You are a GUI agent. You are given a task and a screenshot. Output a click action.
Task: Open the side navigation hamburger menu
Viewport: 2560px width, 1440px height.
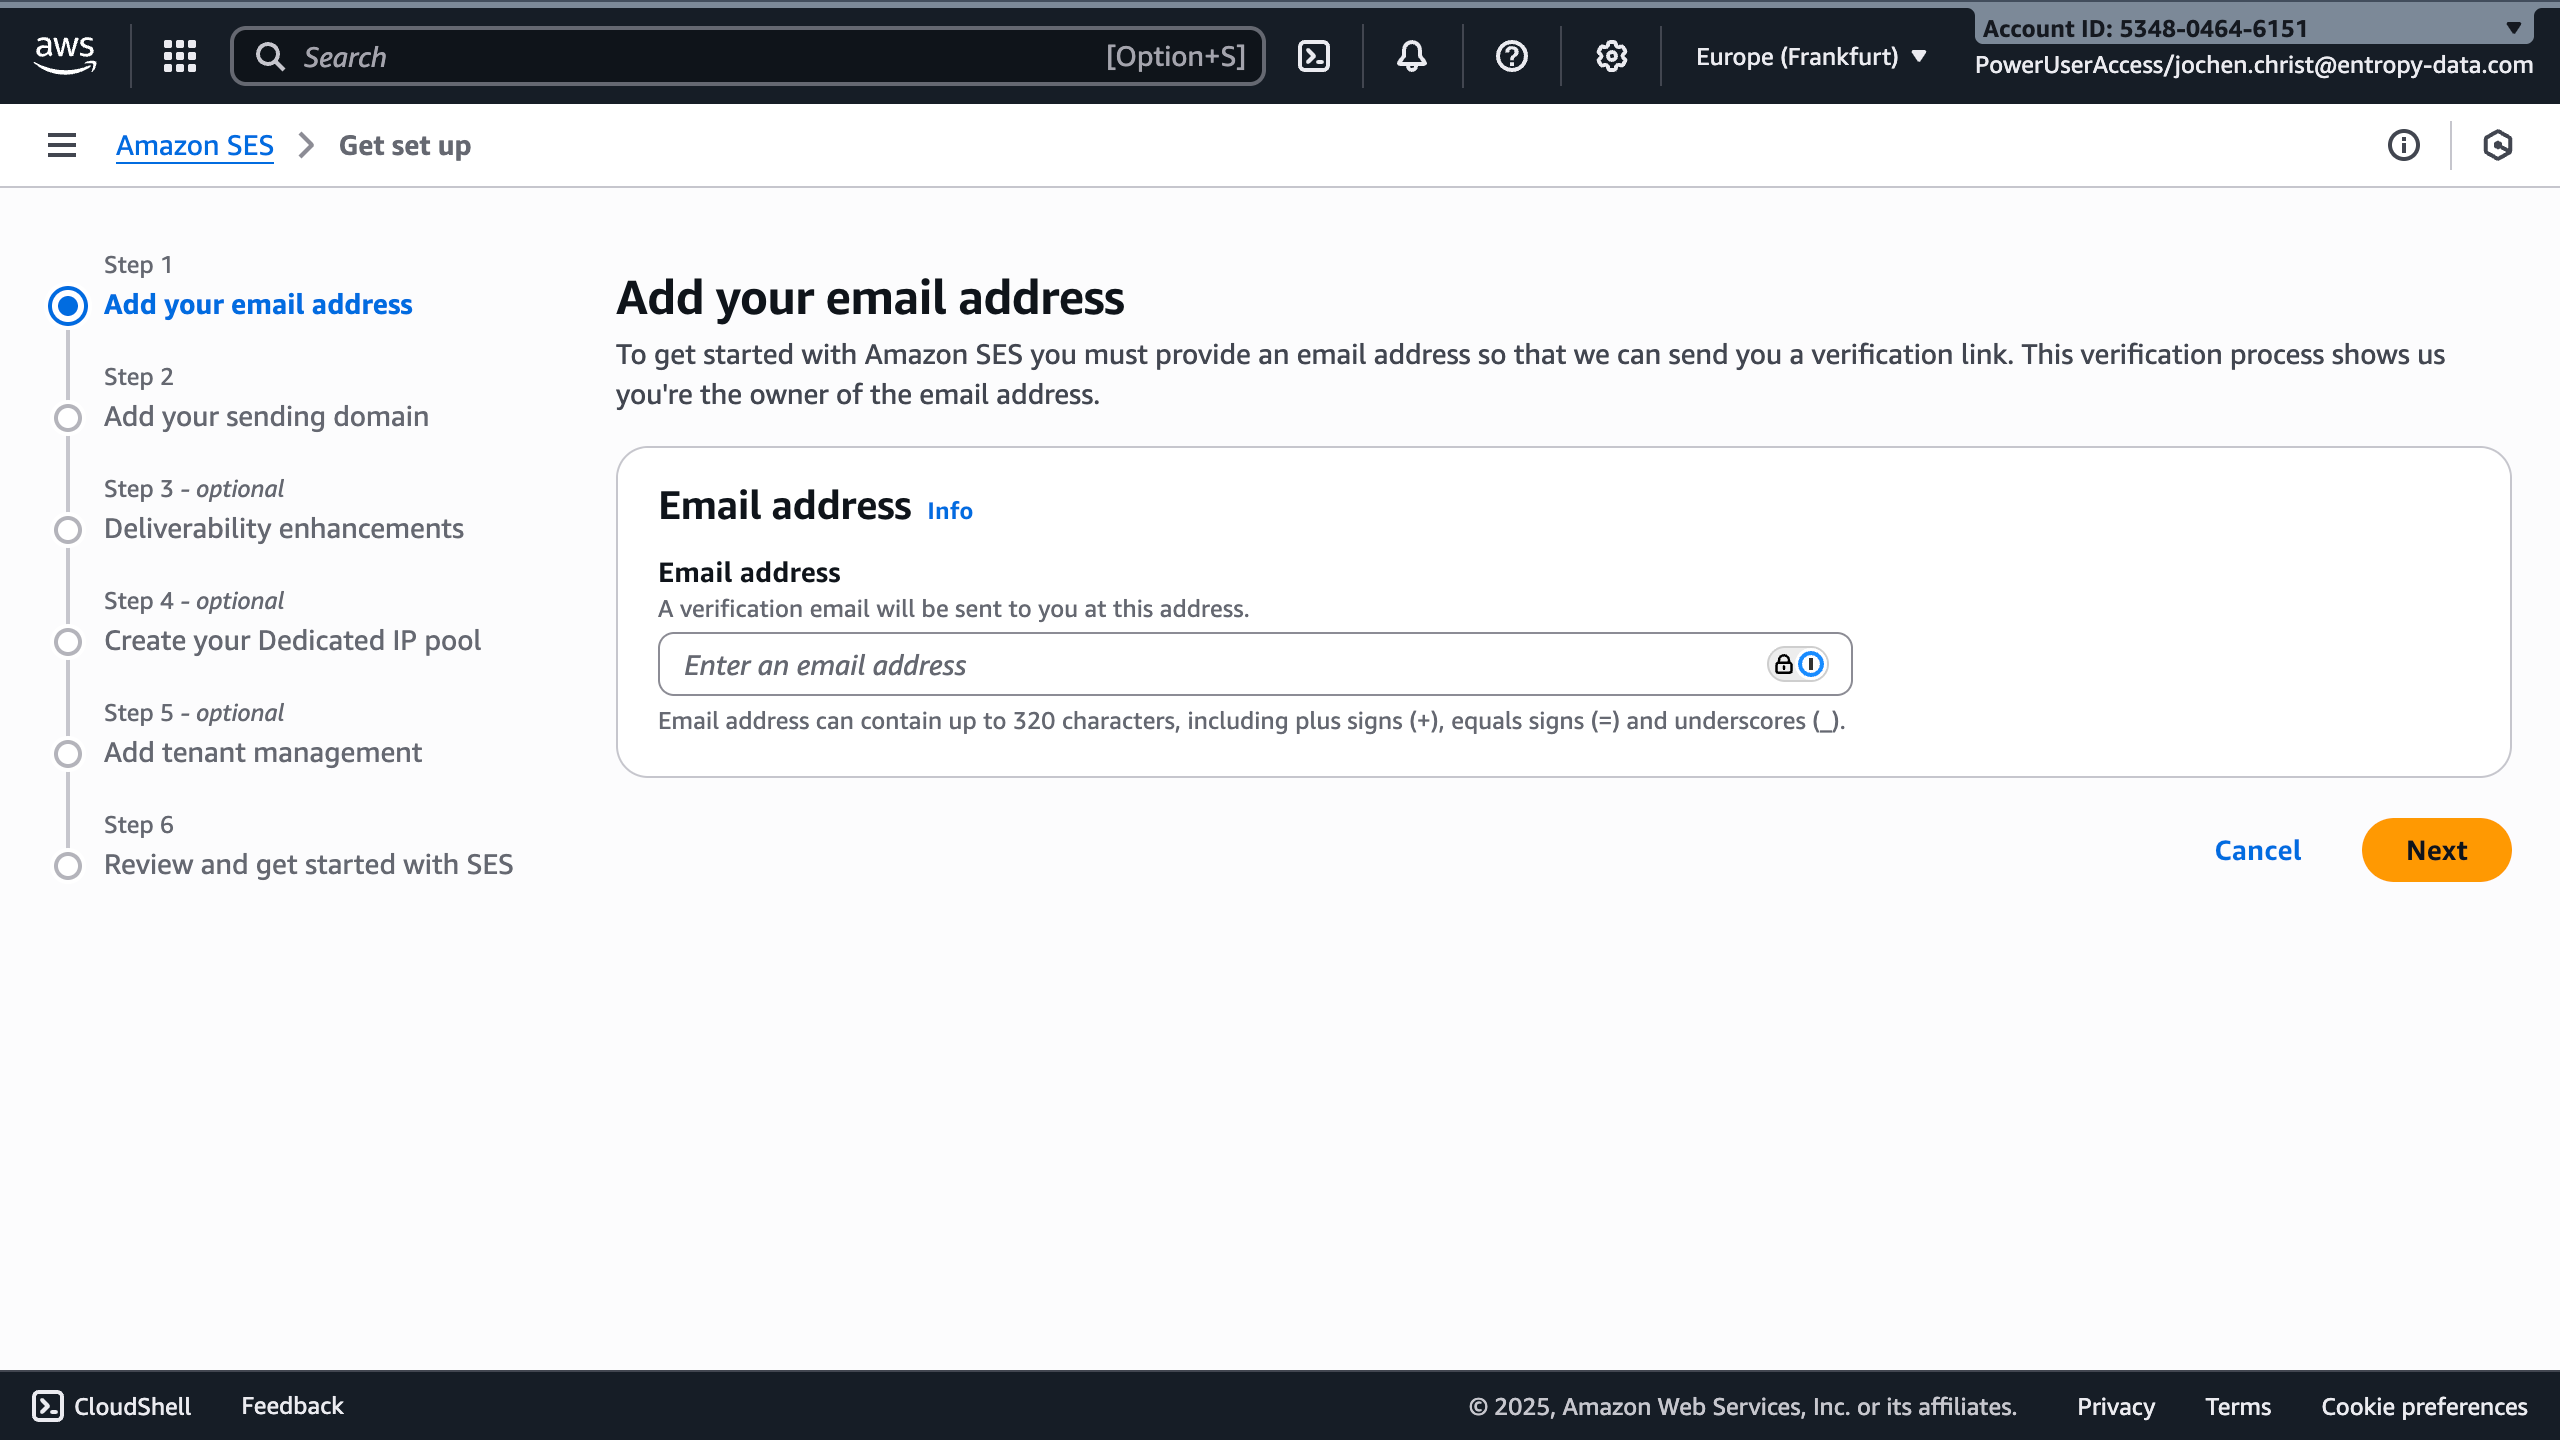point(61,145)
